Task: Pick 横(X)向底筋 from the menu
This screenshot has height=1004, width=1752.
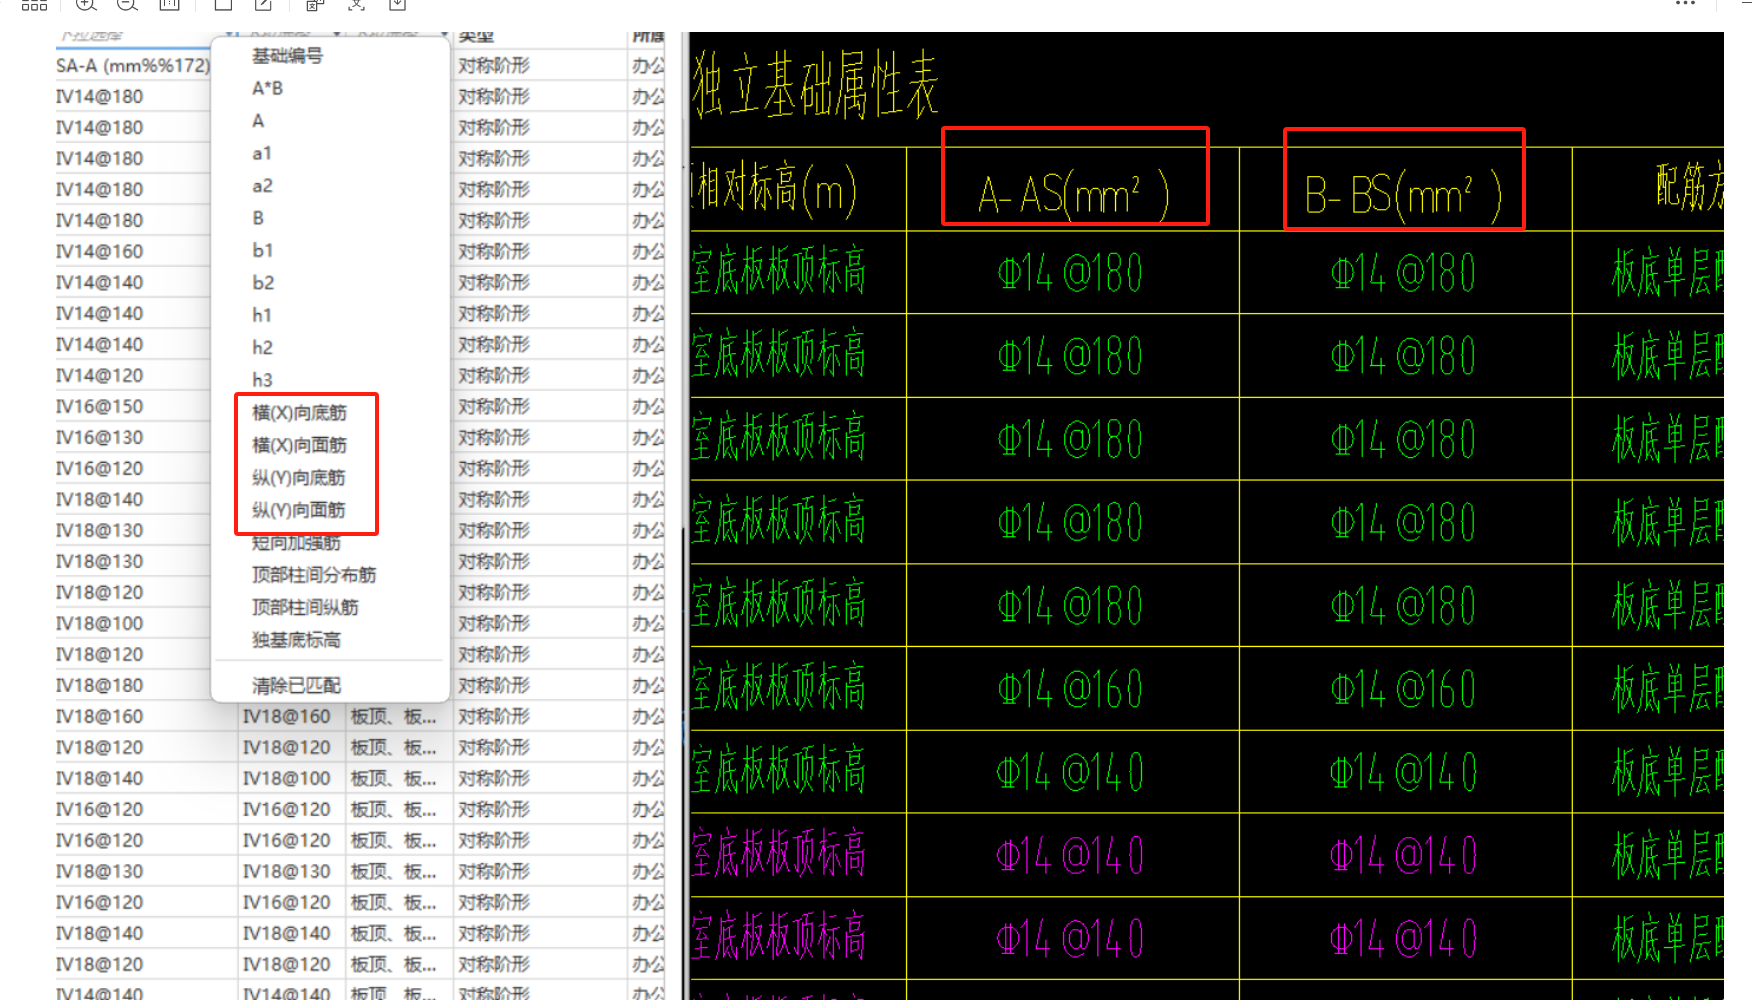Action: 299,412
